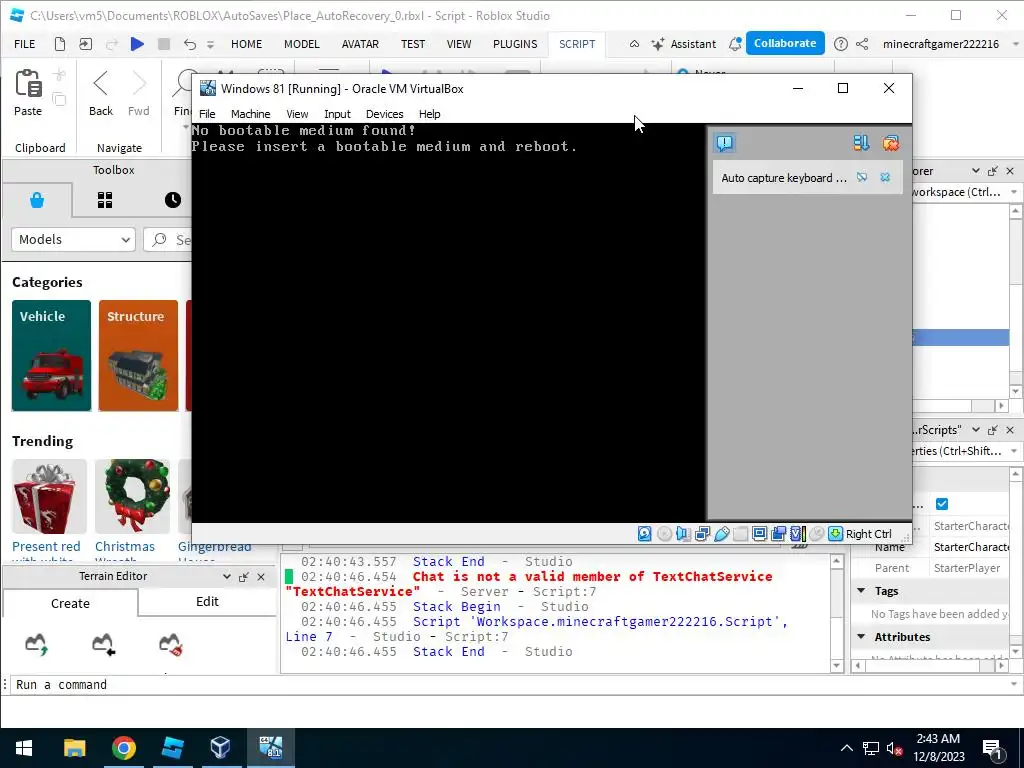Click the Import terrain icon in Terrain Editor
The image size is (1024, 768).
[104, 644]
